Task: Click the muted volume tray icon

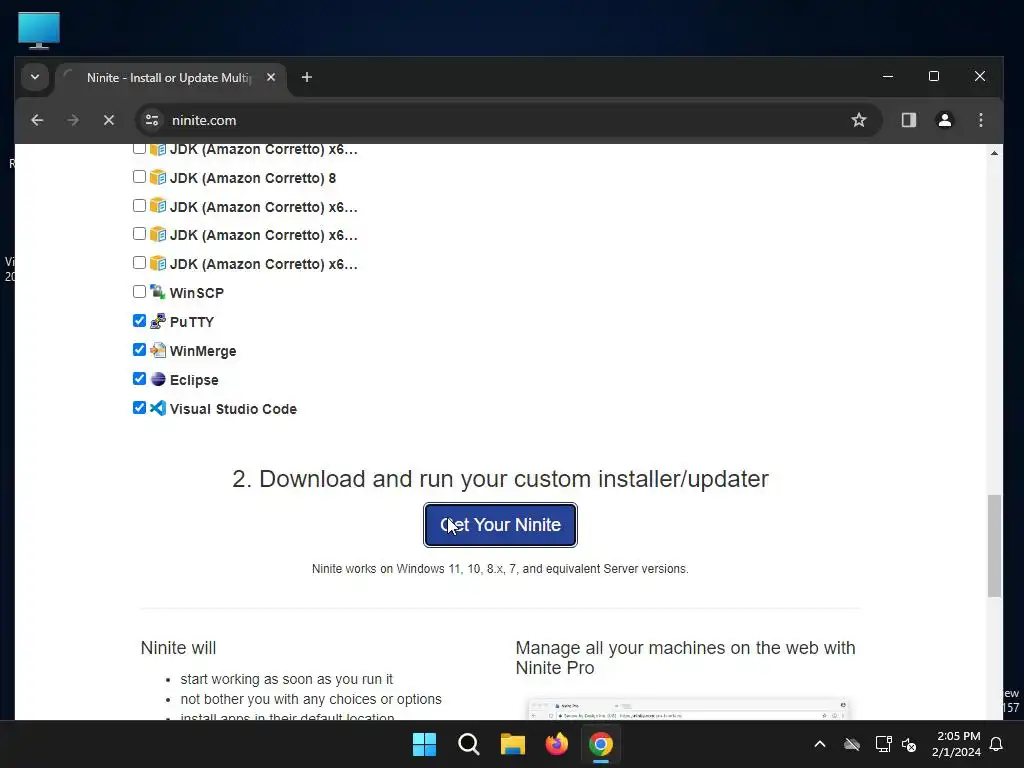Action: [x=909, y=744]
